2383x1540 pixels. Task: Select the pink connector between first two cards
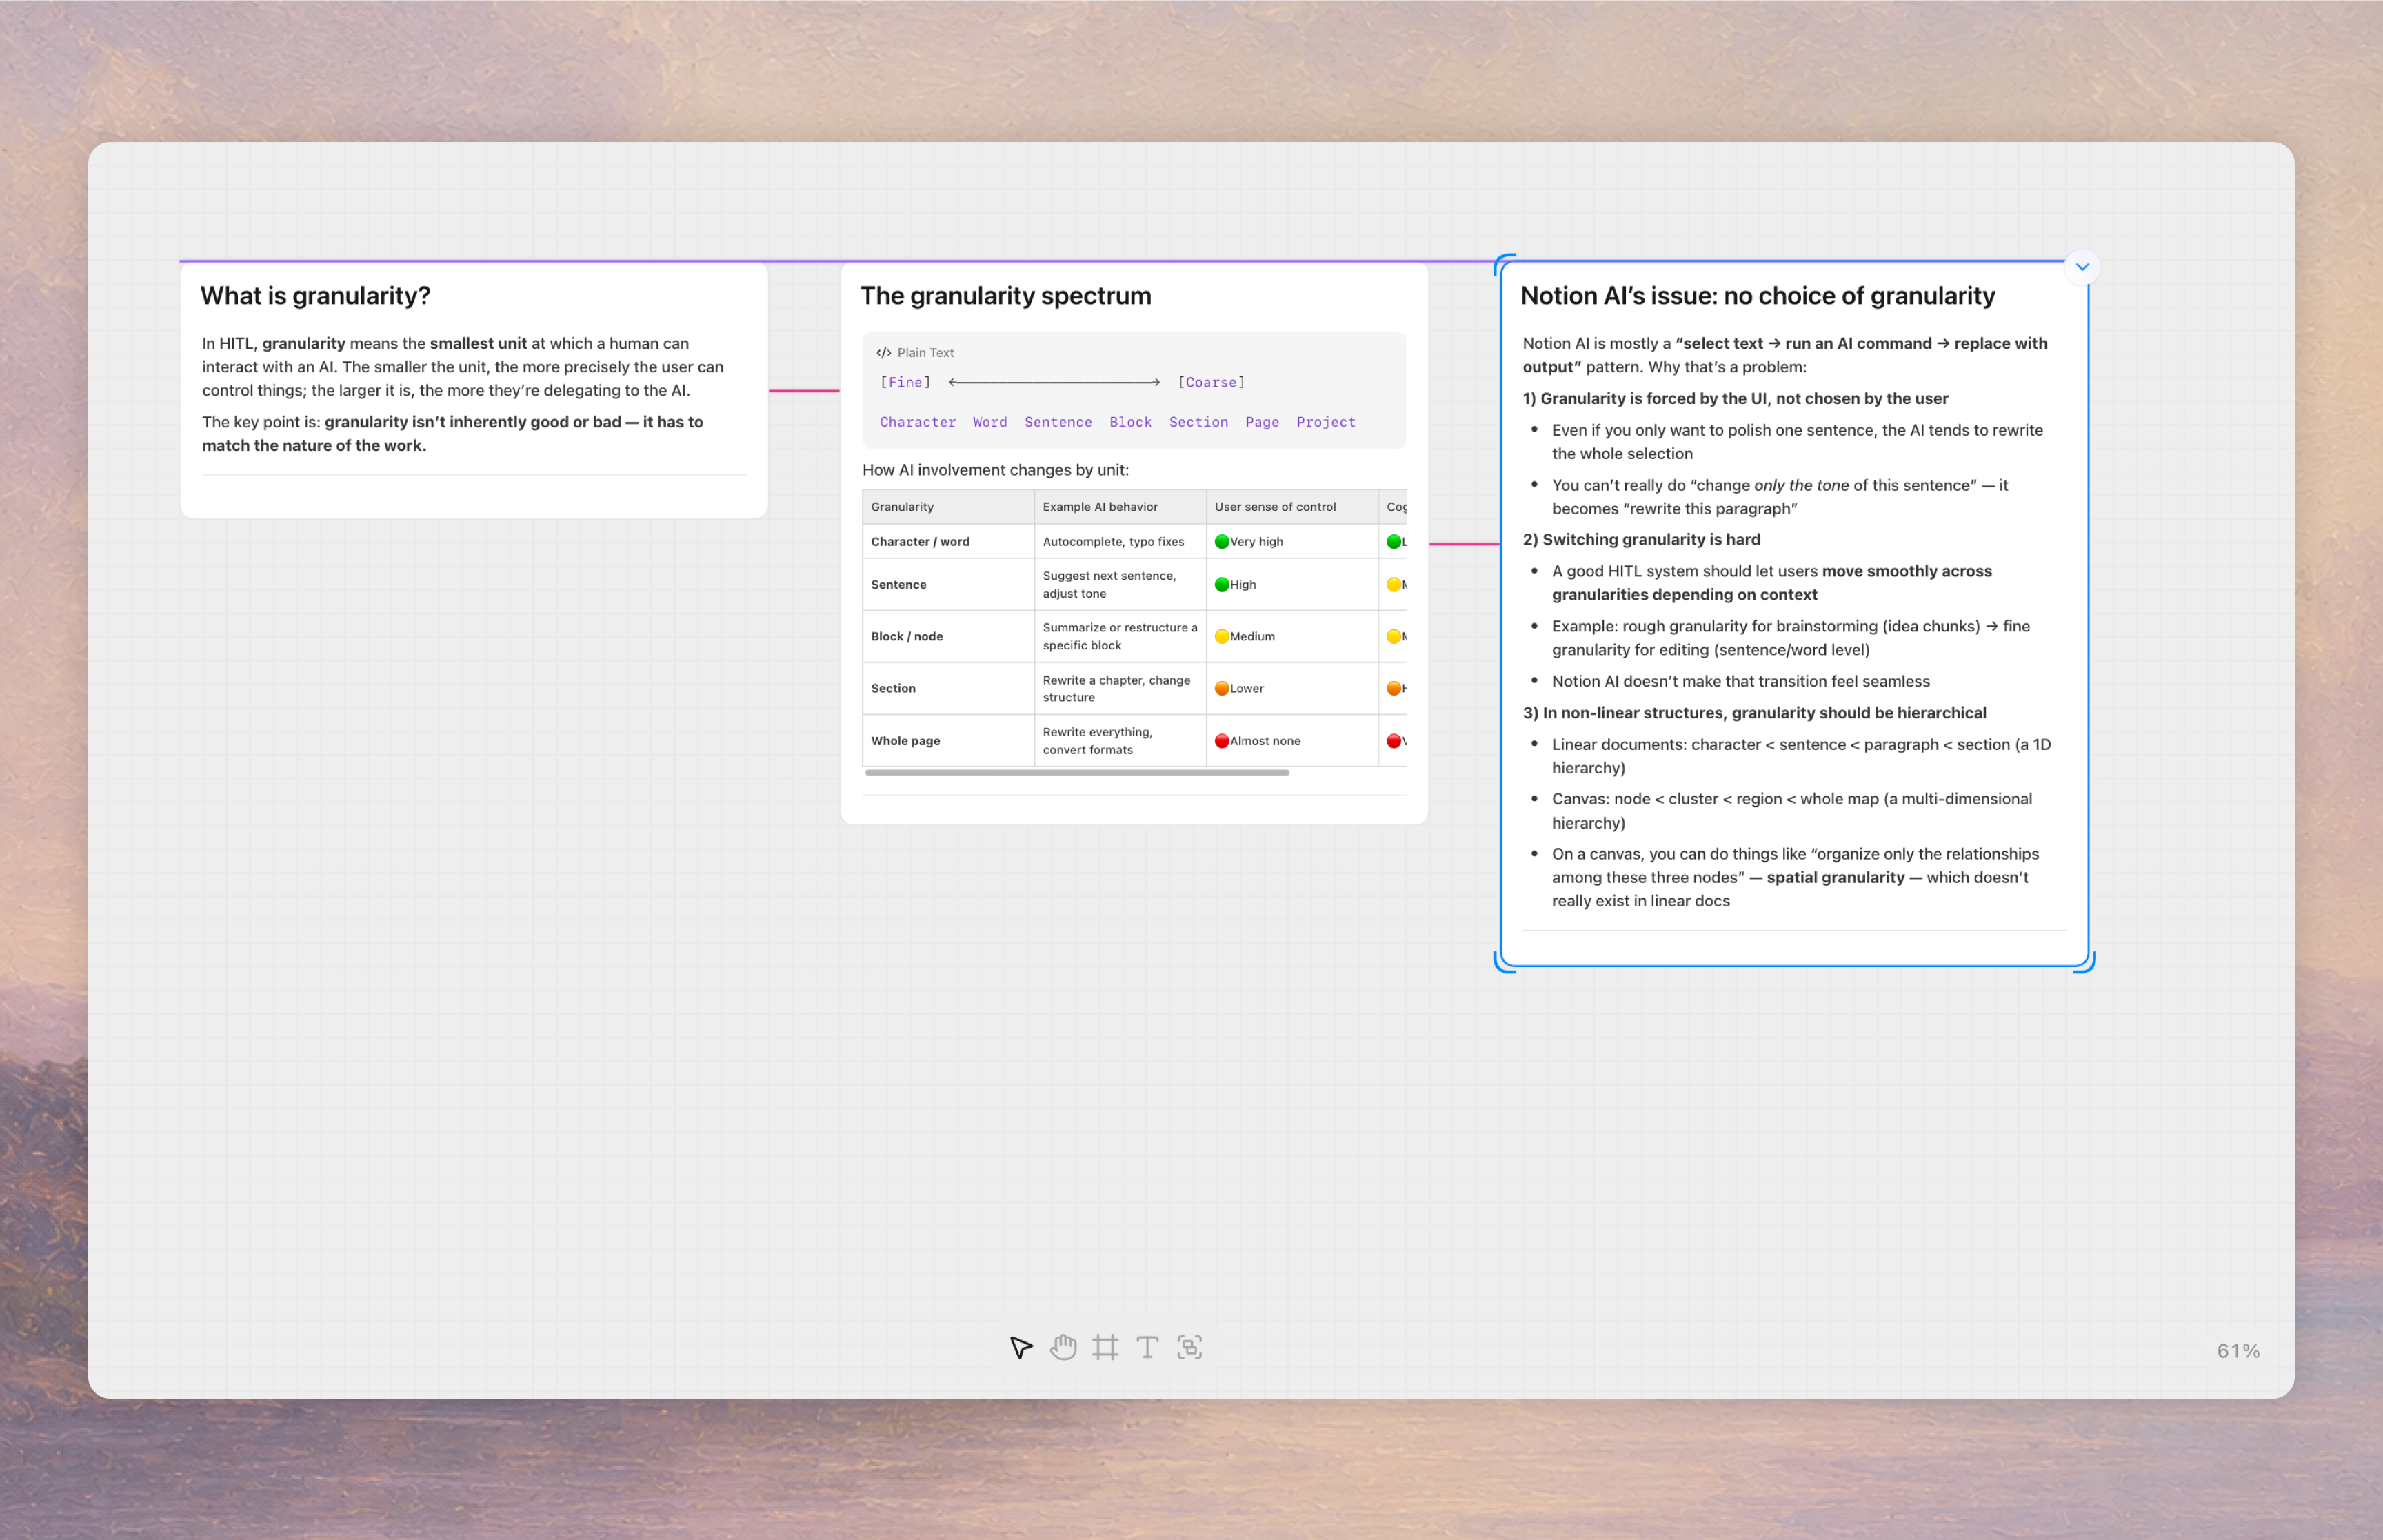(804, 391)
